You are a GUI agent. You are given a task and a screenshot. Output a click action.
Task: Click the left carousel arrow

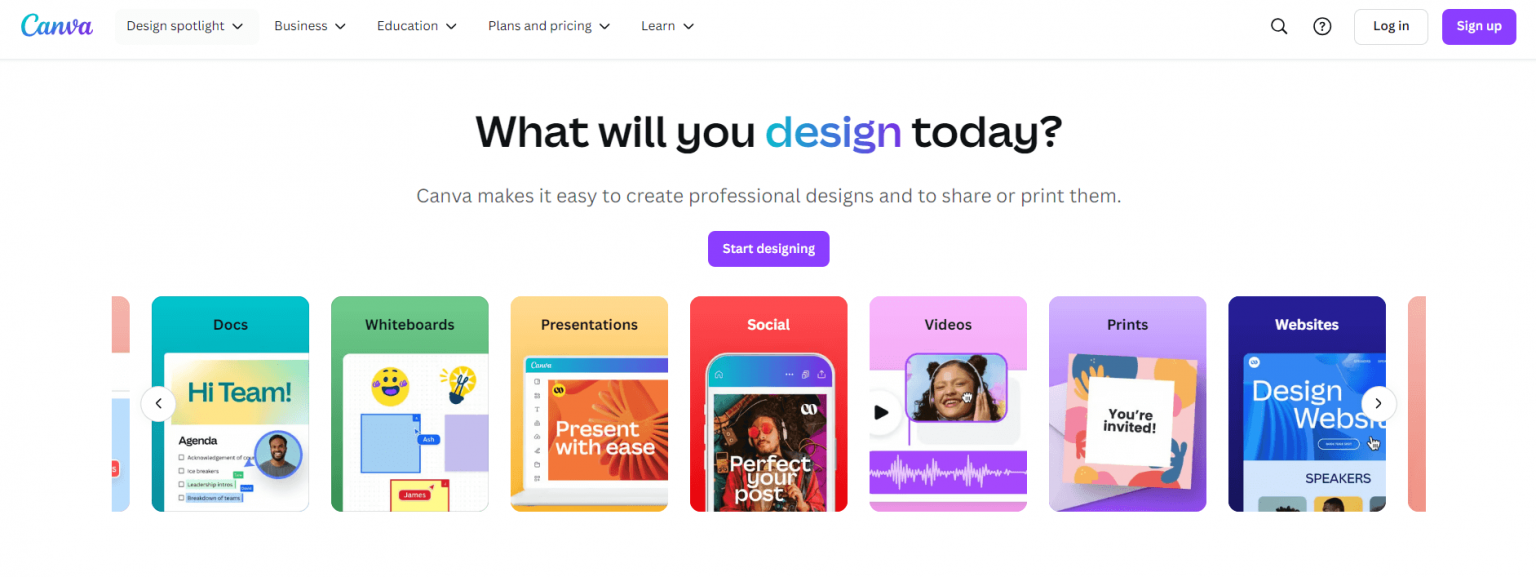click(x=158, y=403)
